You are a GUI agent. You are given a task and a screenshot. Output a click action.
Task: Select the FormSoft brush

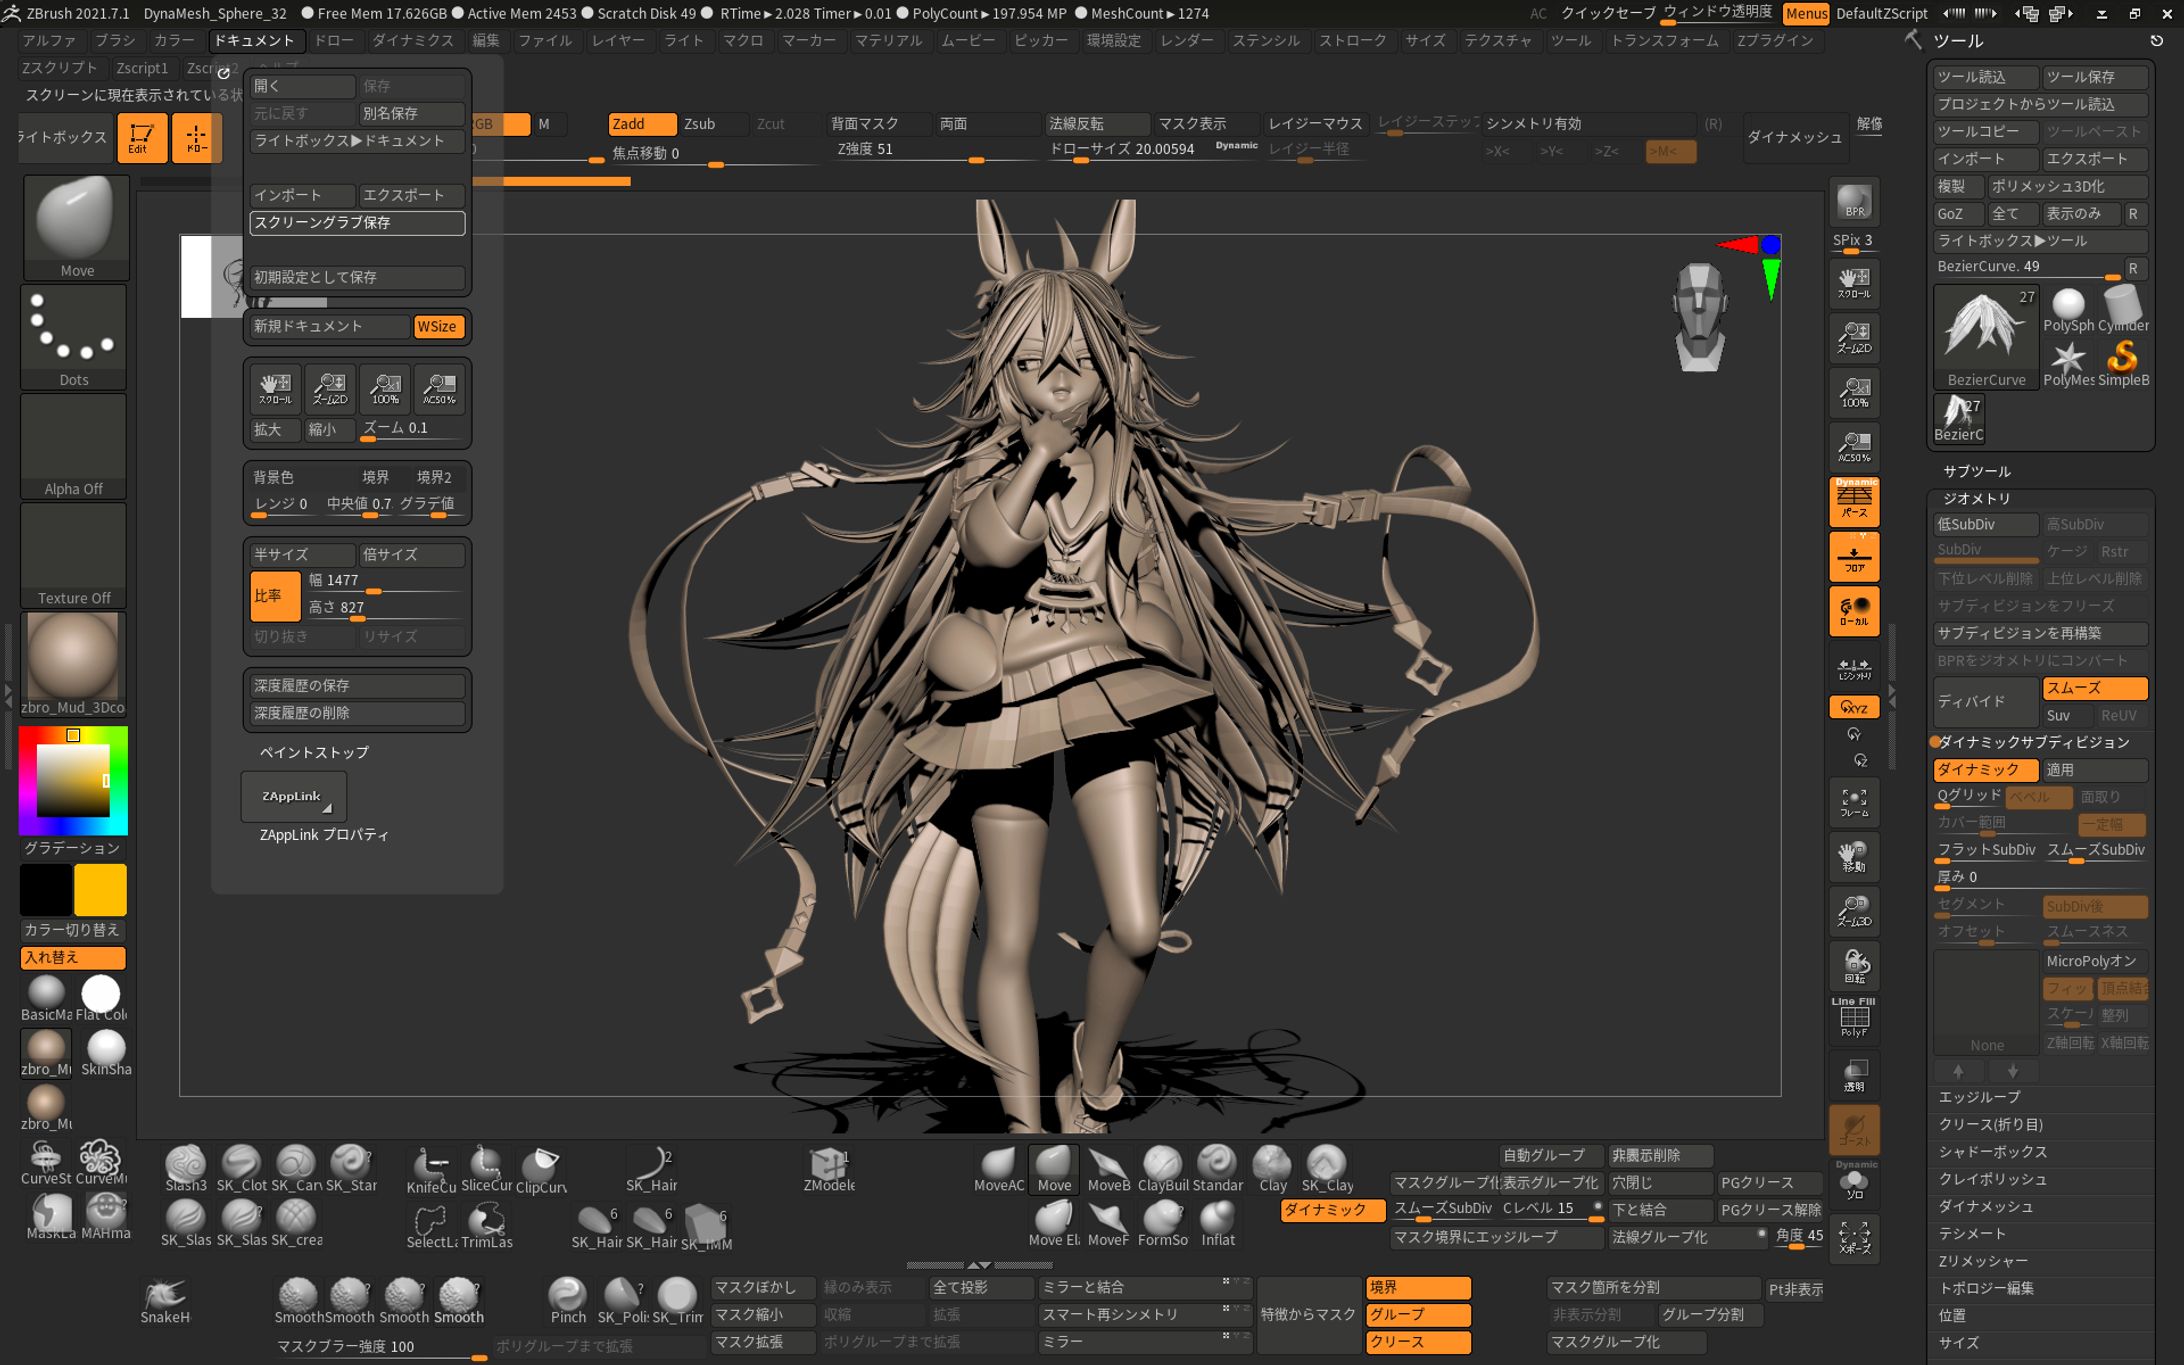tap(1162, 1224)
